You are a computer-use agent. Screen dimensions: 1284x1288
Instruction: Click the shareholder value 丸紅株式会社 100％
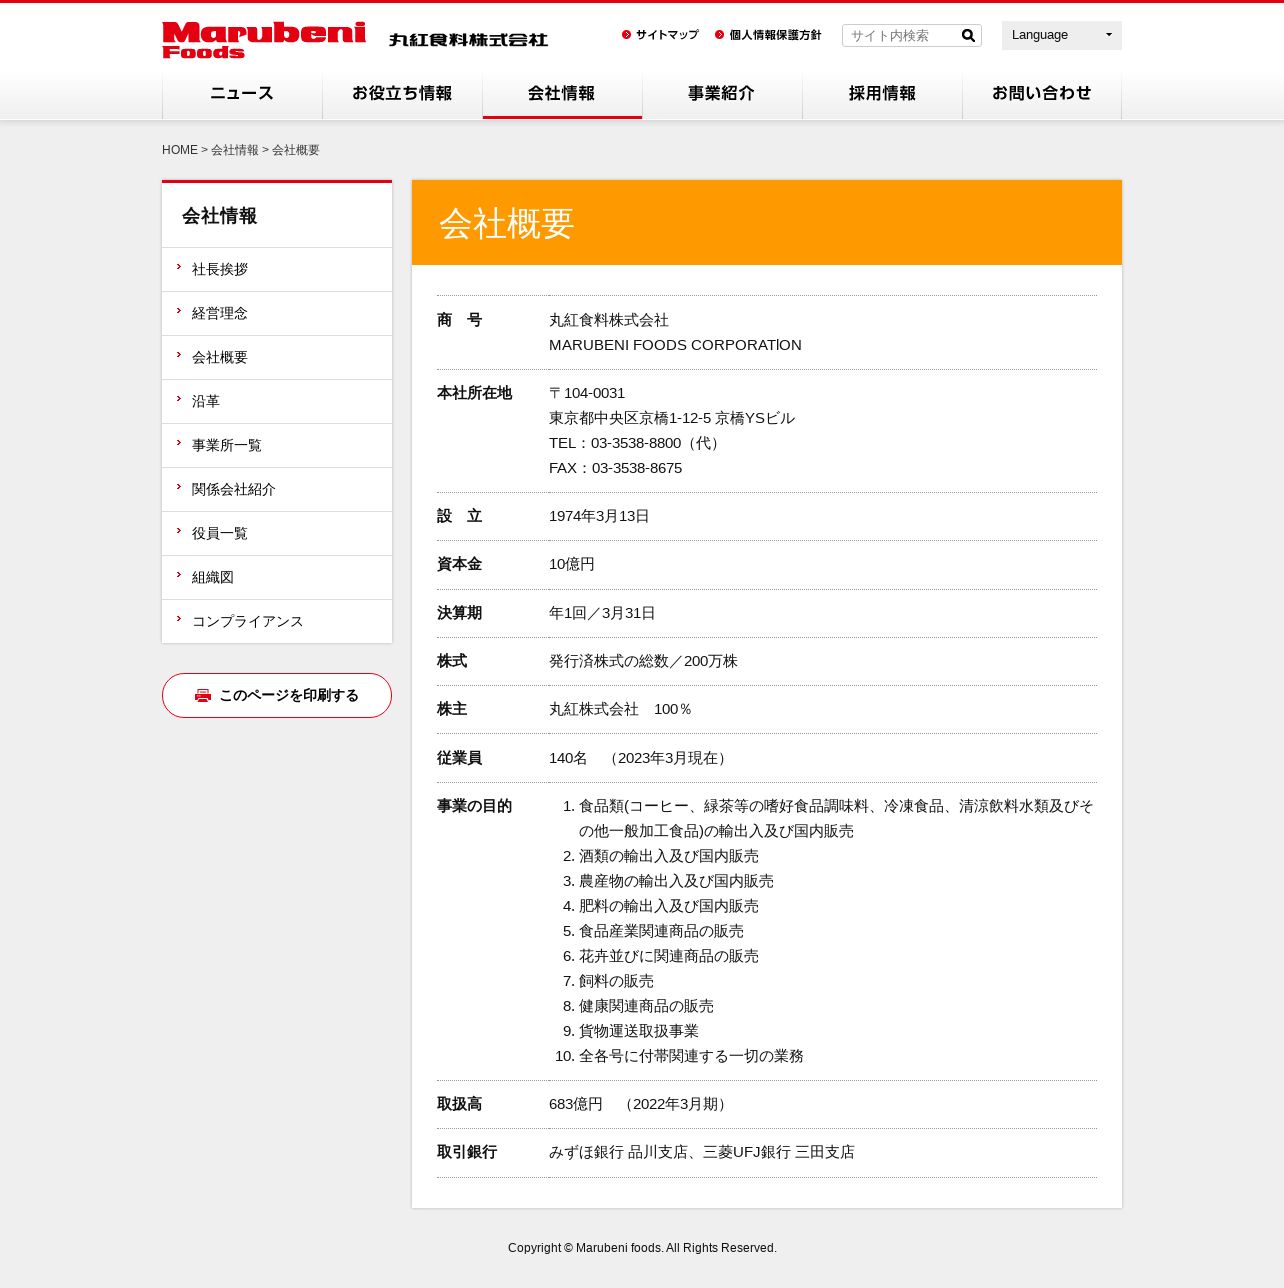point(620,709)
